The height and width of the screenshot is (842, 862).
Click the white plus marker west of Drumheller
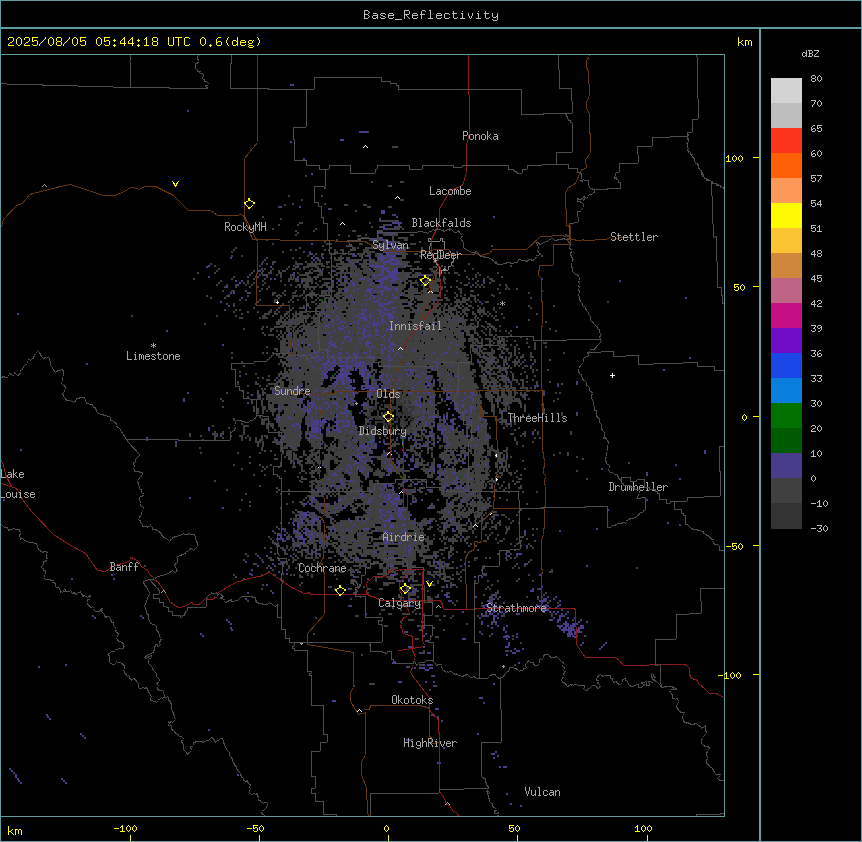612,375
